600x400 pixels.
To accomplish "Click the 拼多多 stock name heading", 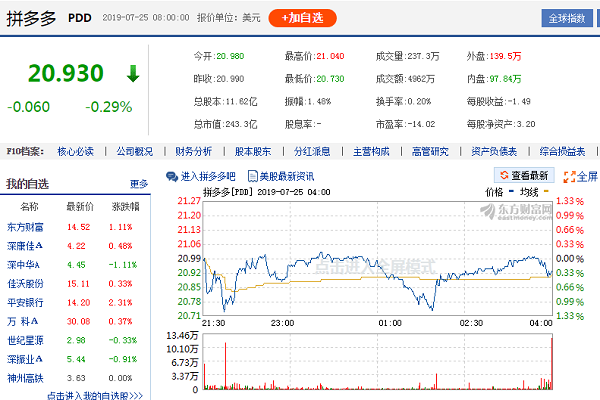I will point(31,18).
